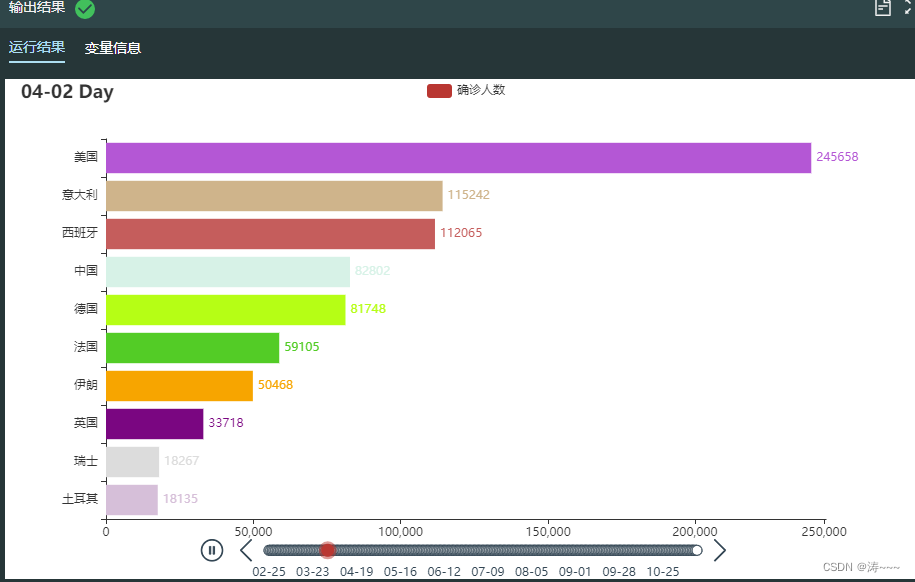Click the 瑞士 axis label

(x=86, y=461)
